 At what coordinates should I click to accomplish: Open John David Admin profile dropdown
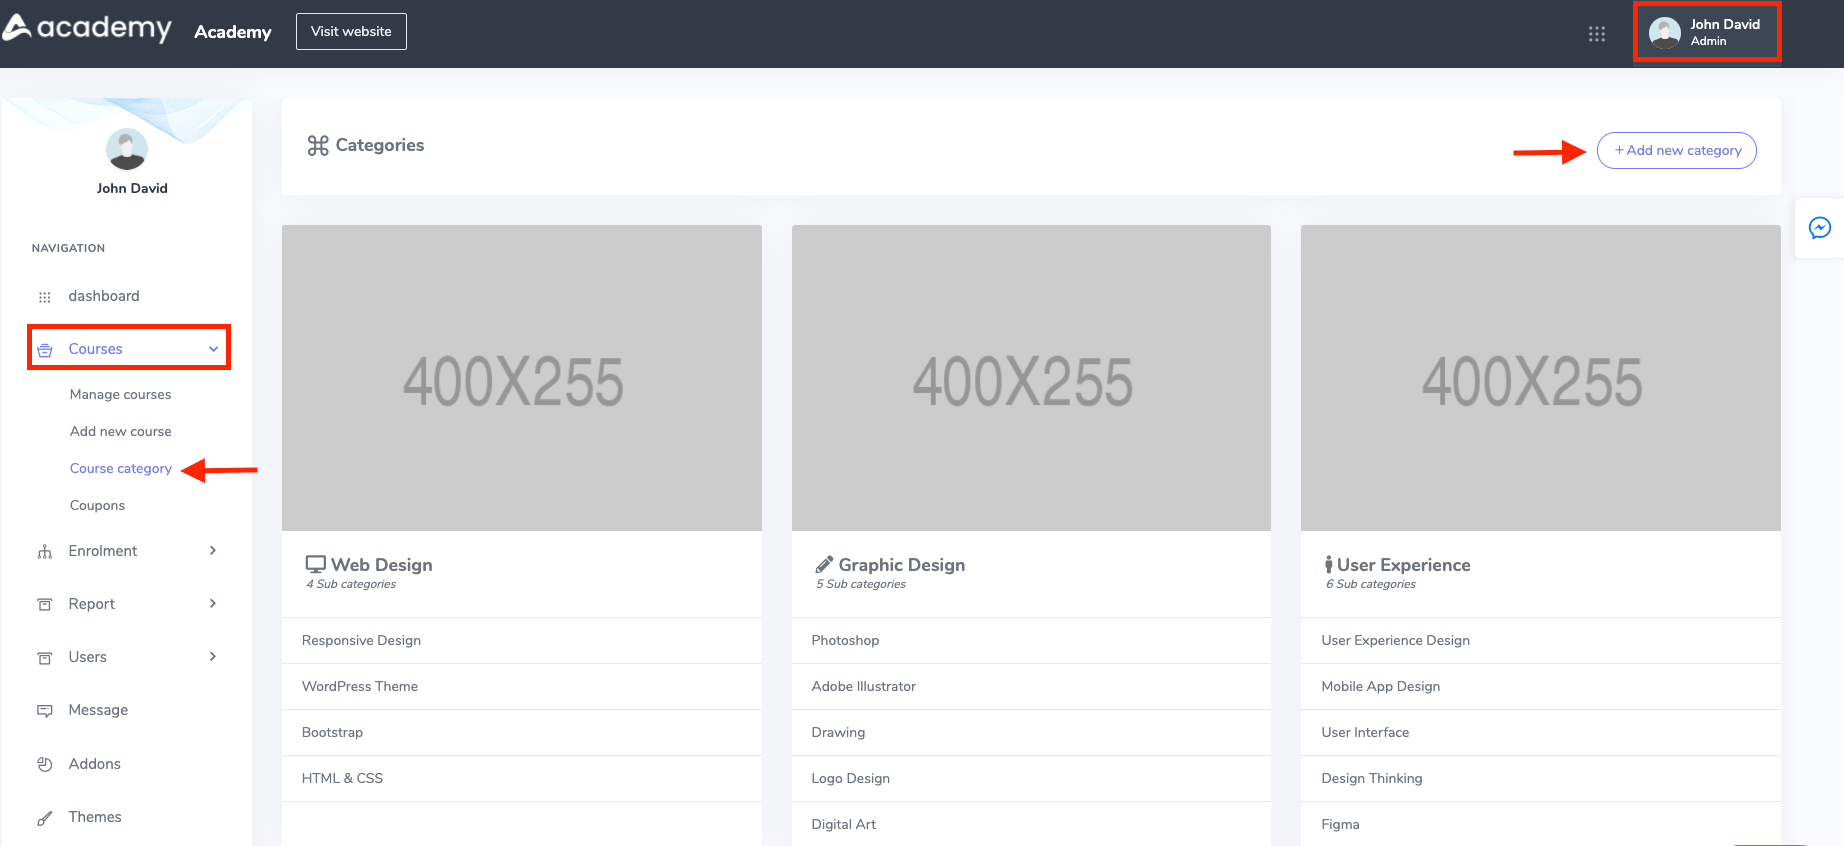1706,32
